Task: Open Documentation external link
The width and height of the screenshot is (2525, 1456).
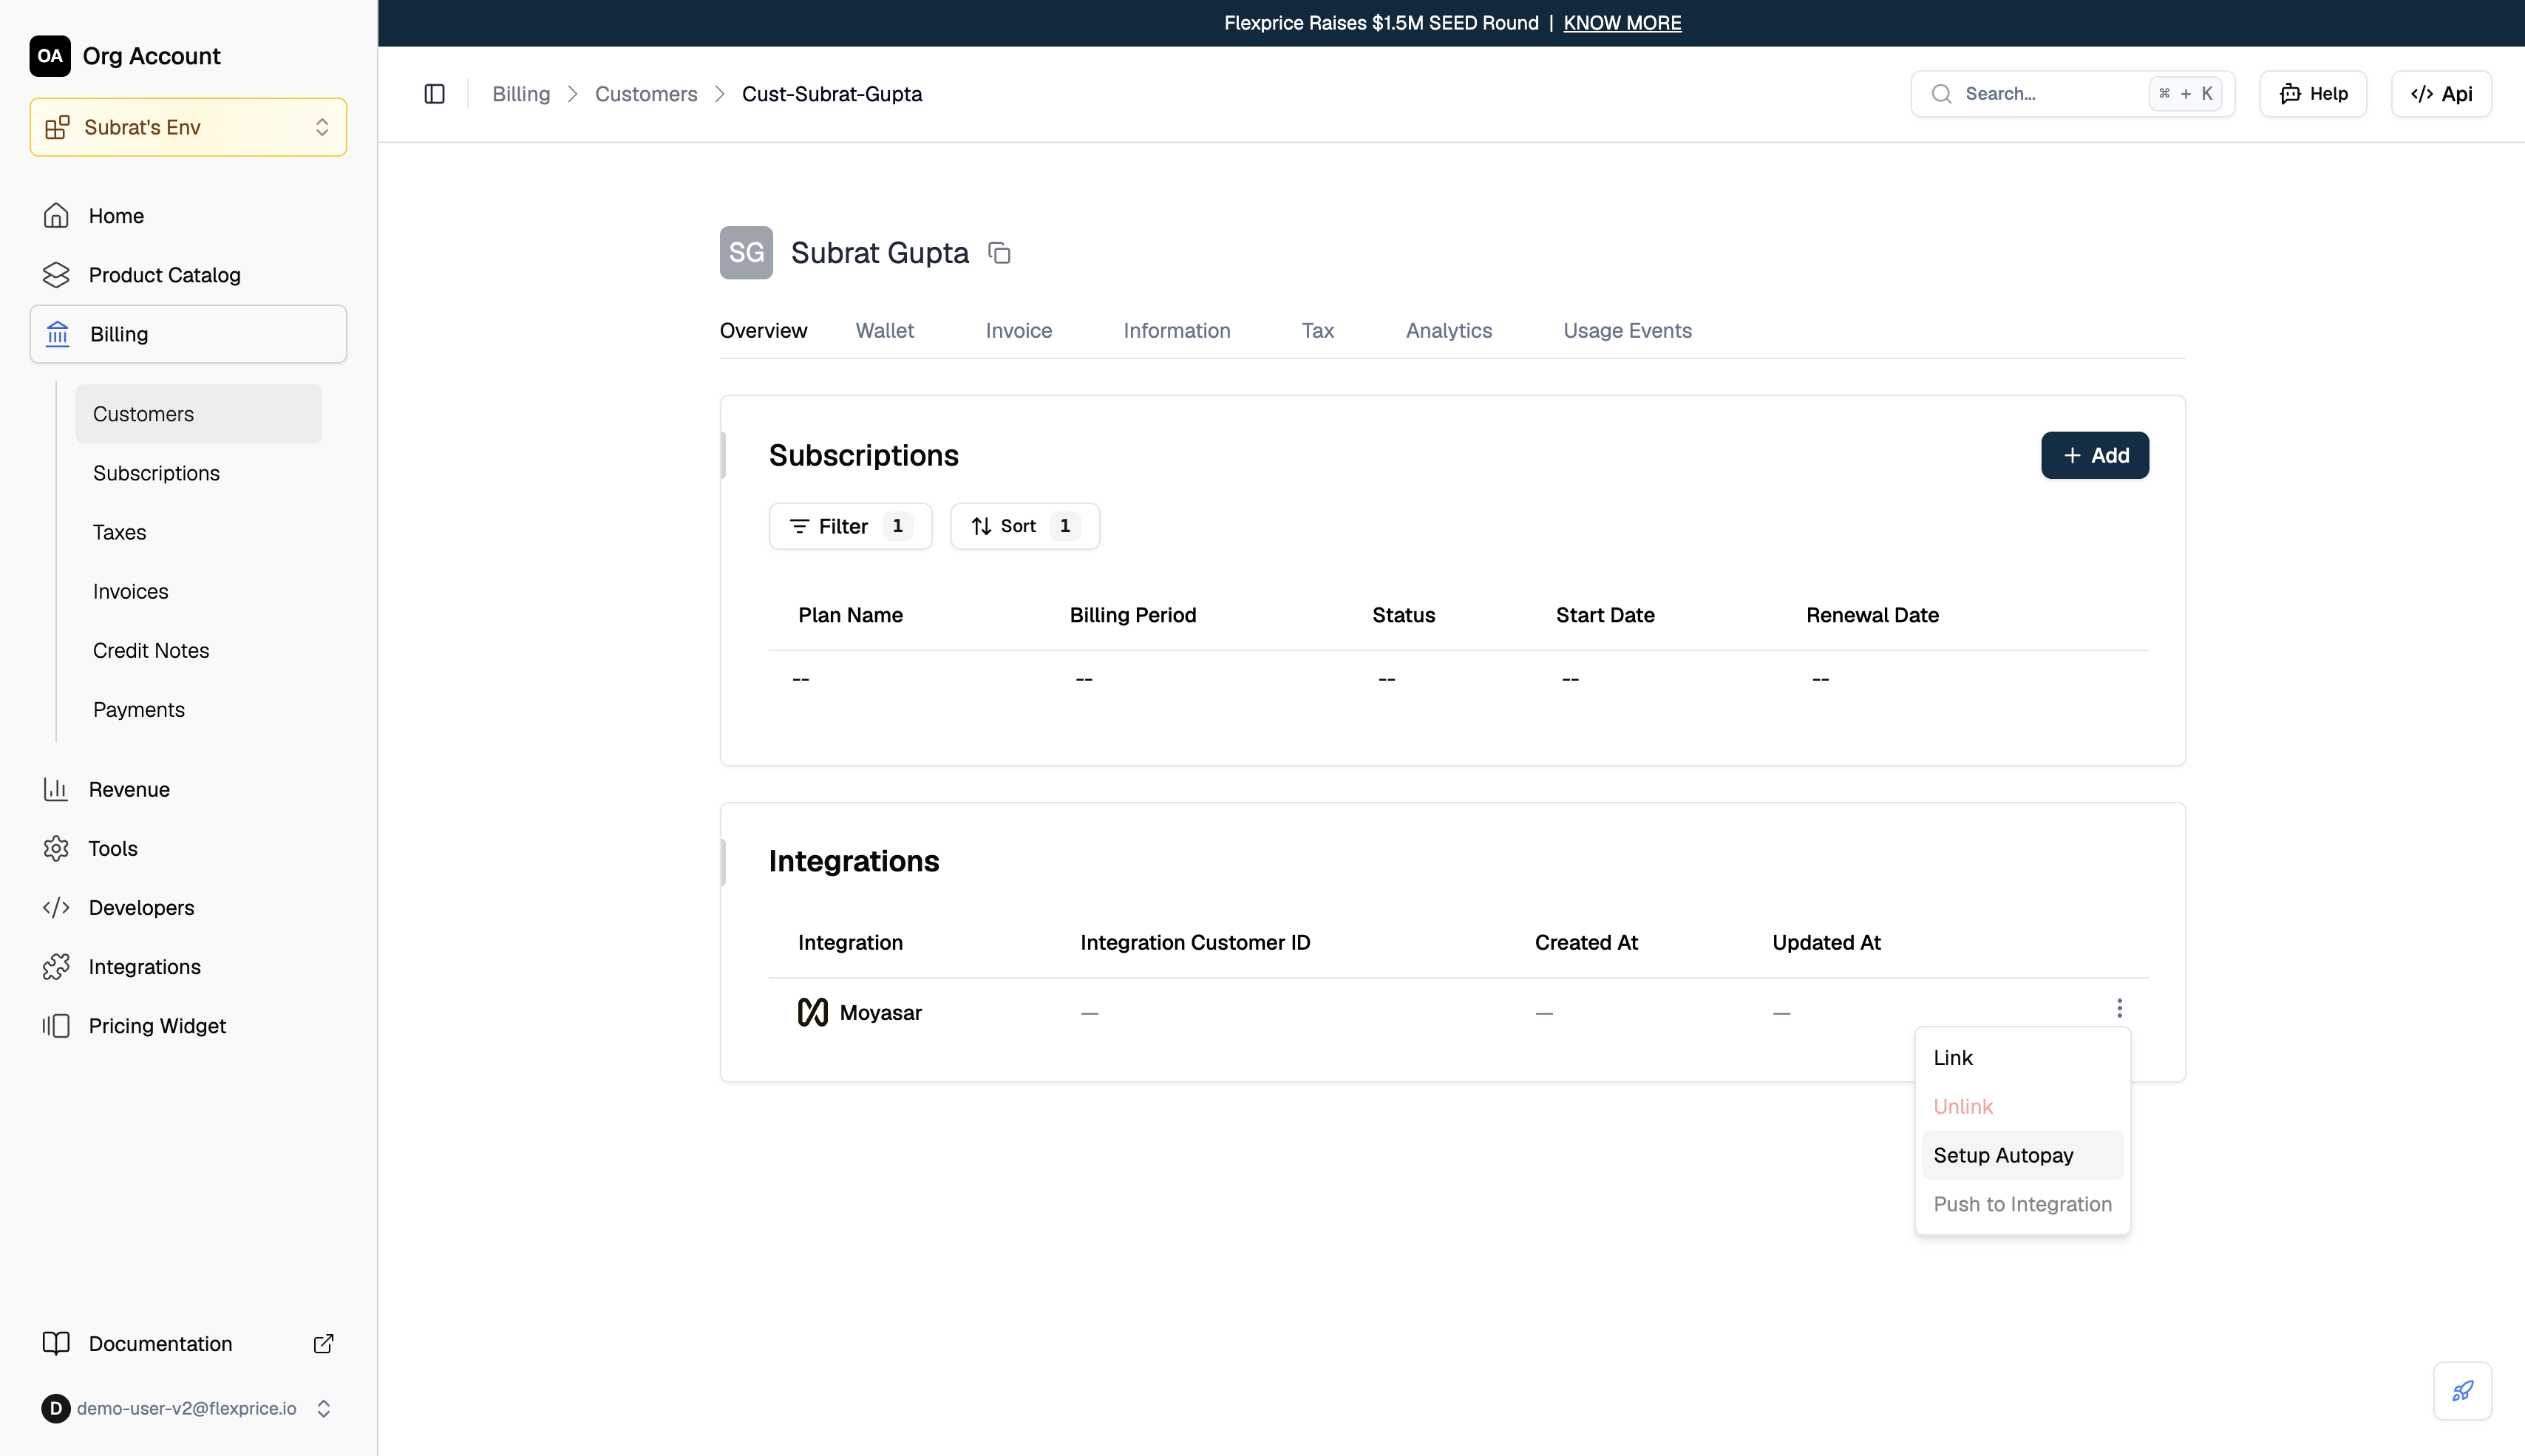Action: click(x=188, y=1343)
